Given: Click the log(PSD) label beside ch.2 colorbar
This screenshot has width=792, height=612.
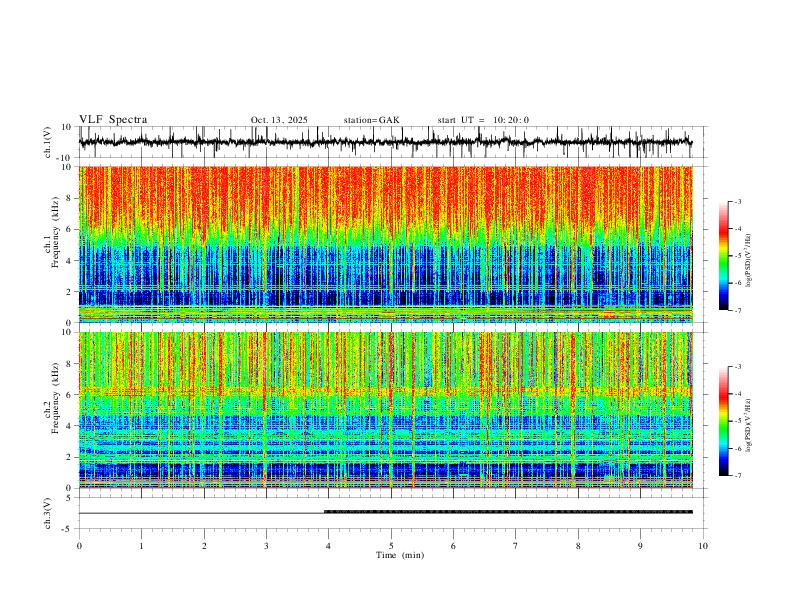Looking at the screenshot, I should [749, 426].
